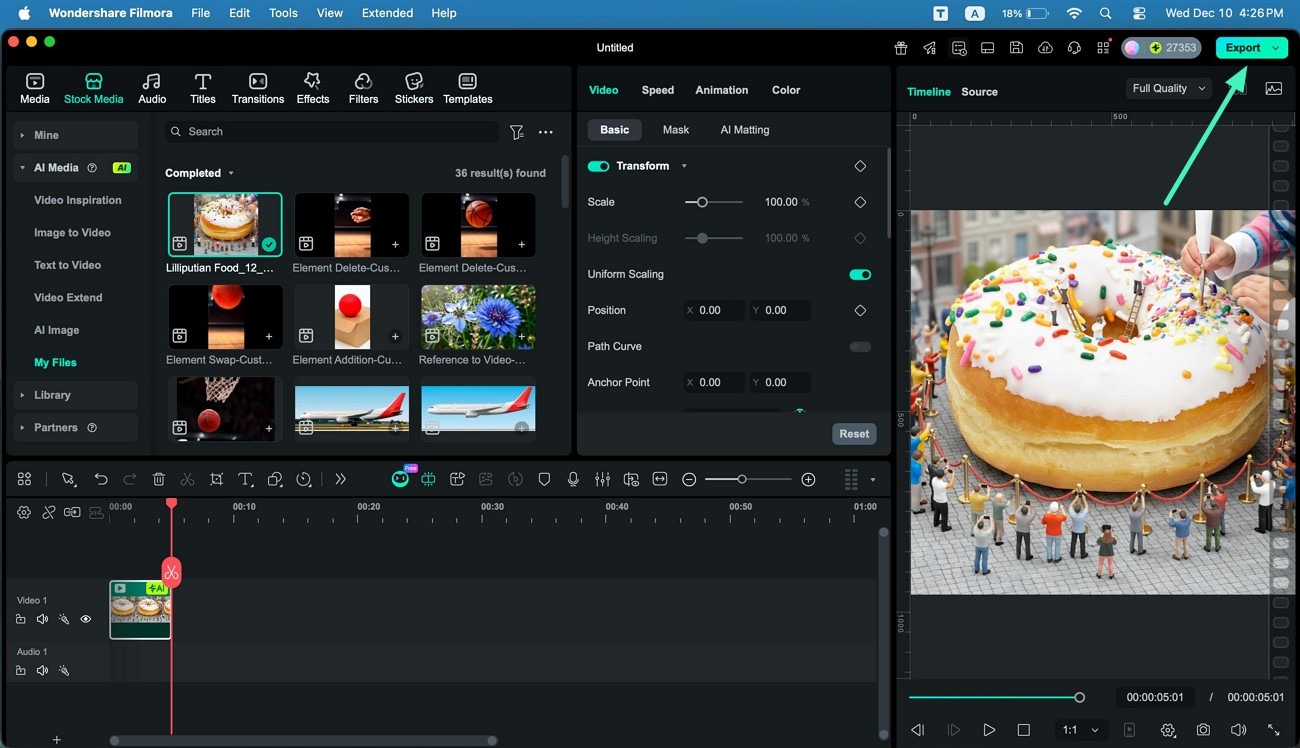Switch to the Animation tab

[x=721, y=90]
